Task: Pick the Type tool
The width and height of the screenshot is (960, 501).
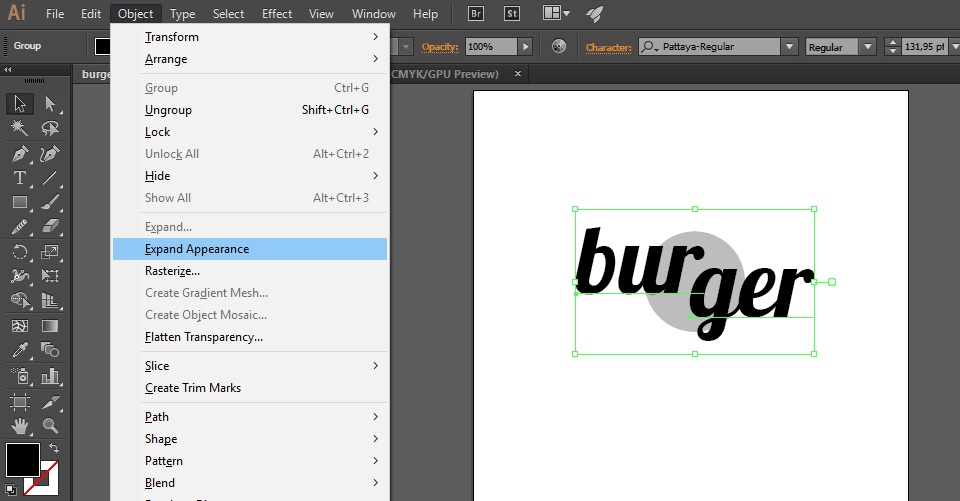Action: click(20, 178)
